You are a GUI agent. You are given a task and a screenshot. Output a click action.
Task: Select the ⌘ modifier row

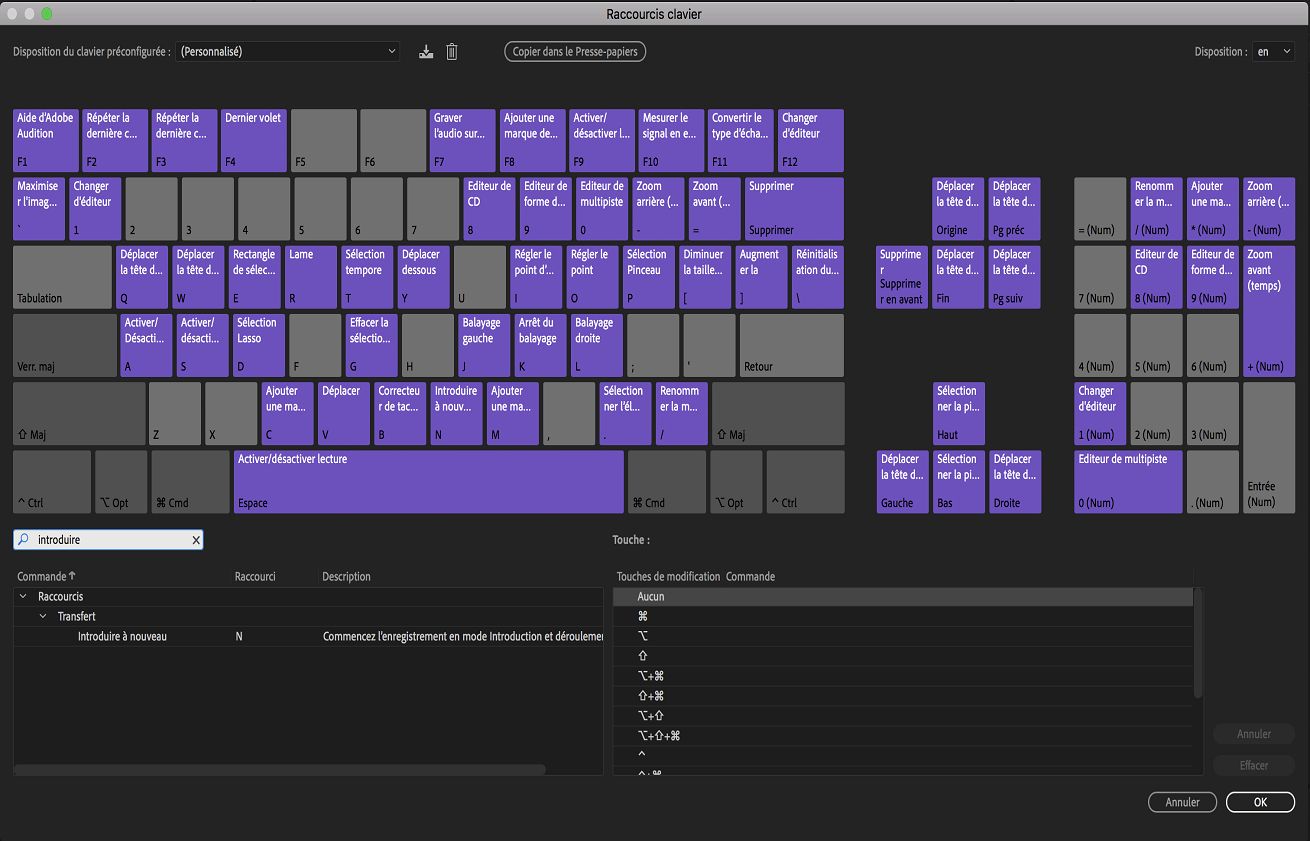900,616
